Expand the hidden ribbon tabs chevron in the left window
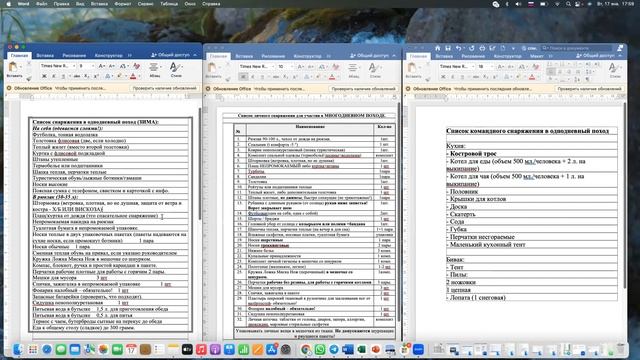 tap(130, 56)
